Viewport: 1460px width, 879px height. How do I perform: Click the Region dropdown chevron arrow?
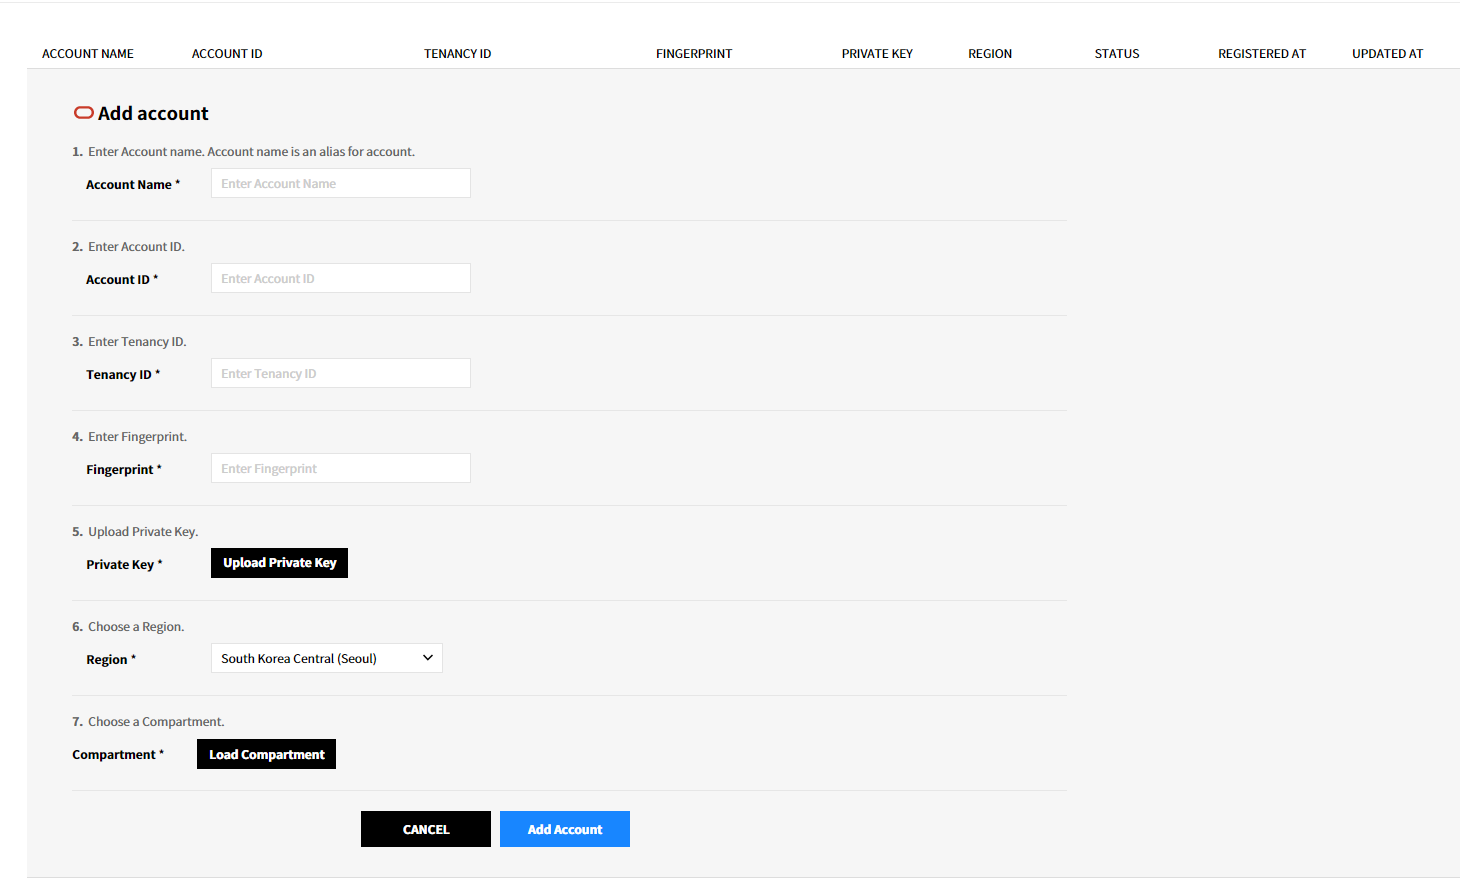pyautogui.click(x=428, y=658)
